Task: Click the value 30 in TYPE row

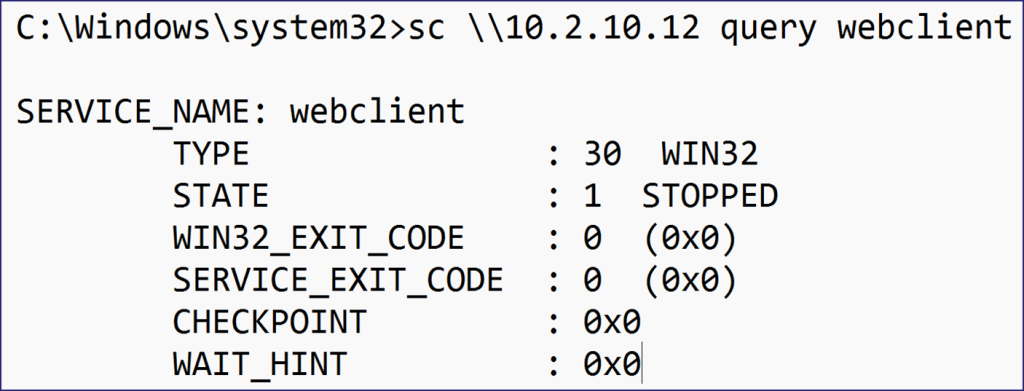Action: (x=601, y=155)
